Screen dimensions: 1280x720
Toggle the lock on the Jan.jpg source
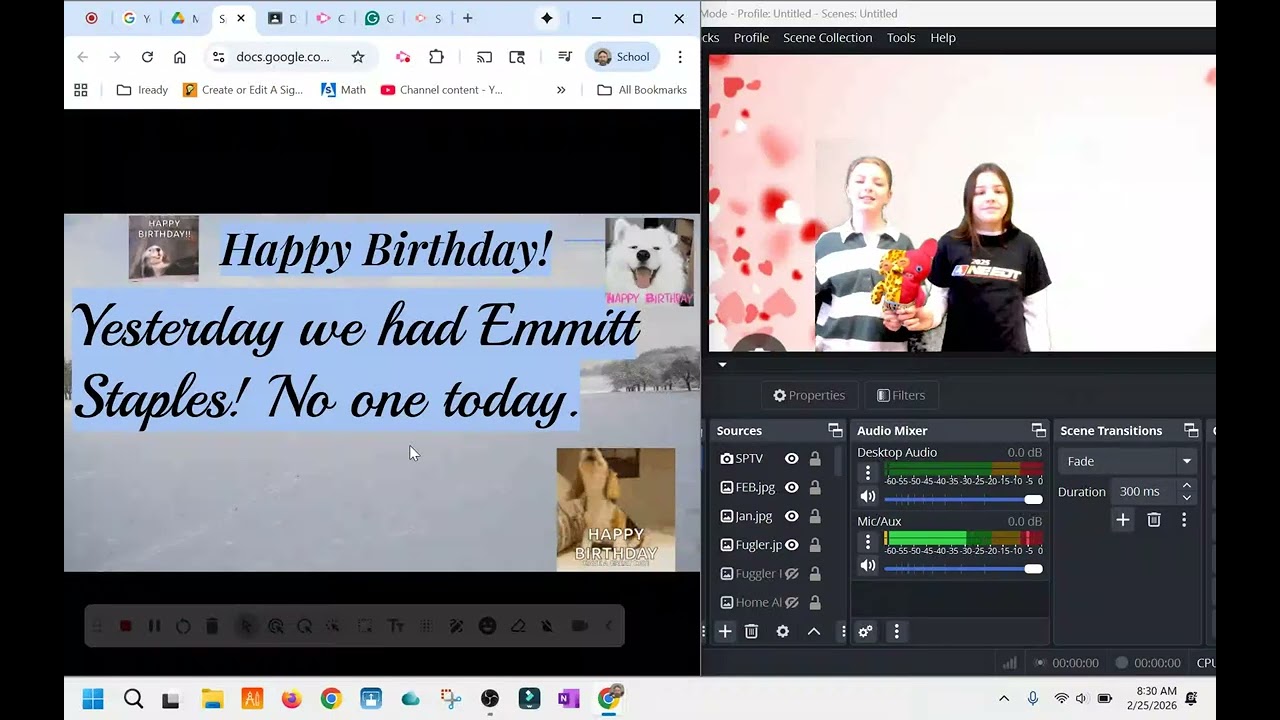point(815,517)
